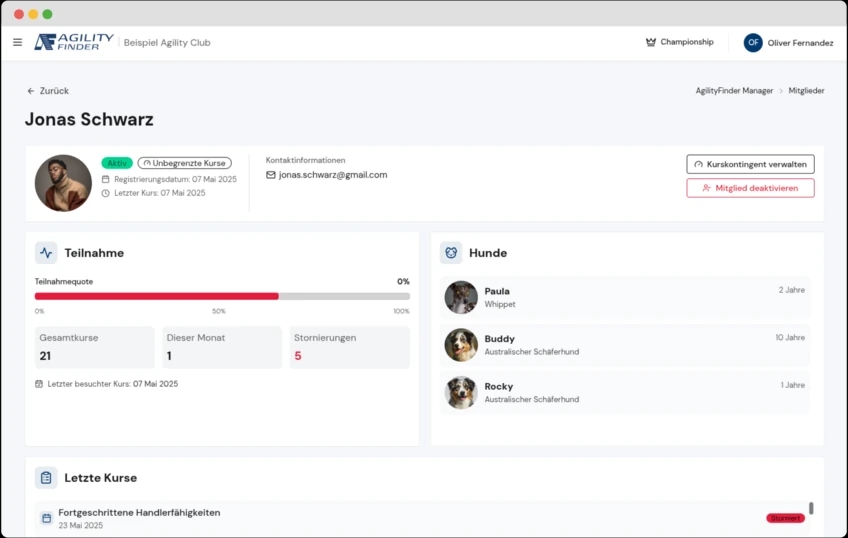Click the Teilnahme activity pulse icon
The image size is (848, 538).
(46, 253)
